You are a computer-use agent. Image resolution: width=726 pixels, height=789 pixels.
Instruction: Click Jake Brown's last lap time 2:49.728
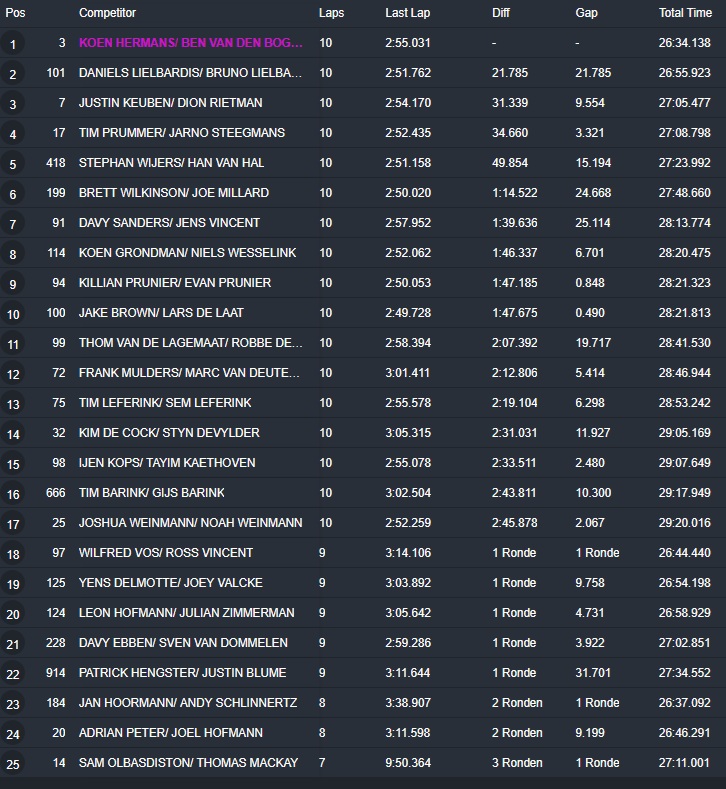(408, 313)
